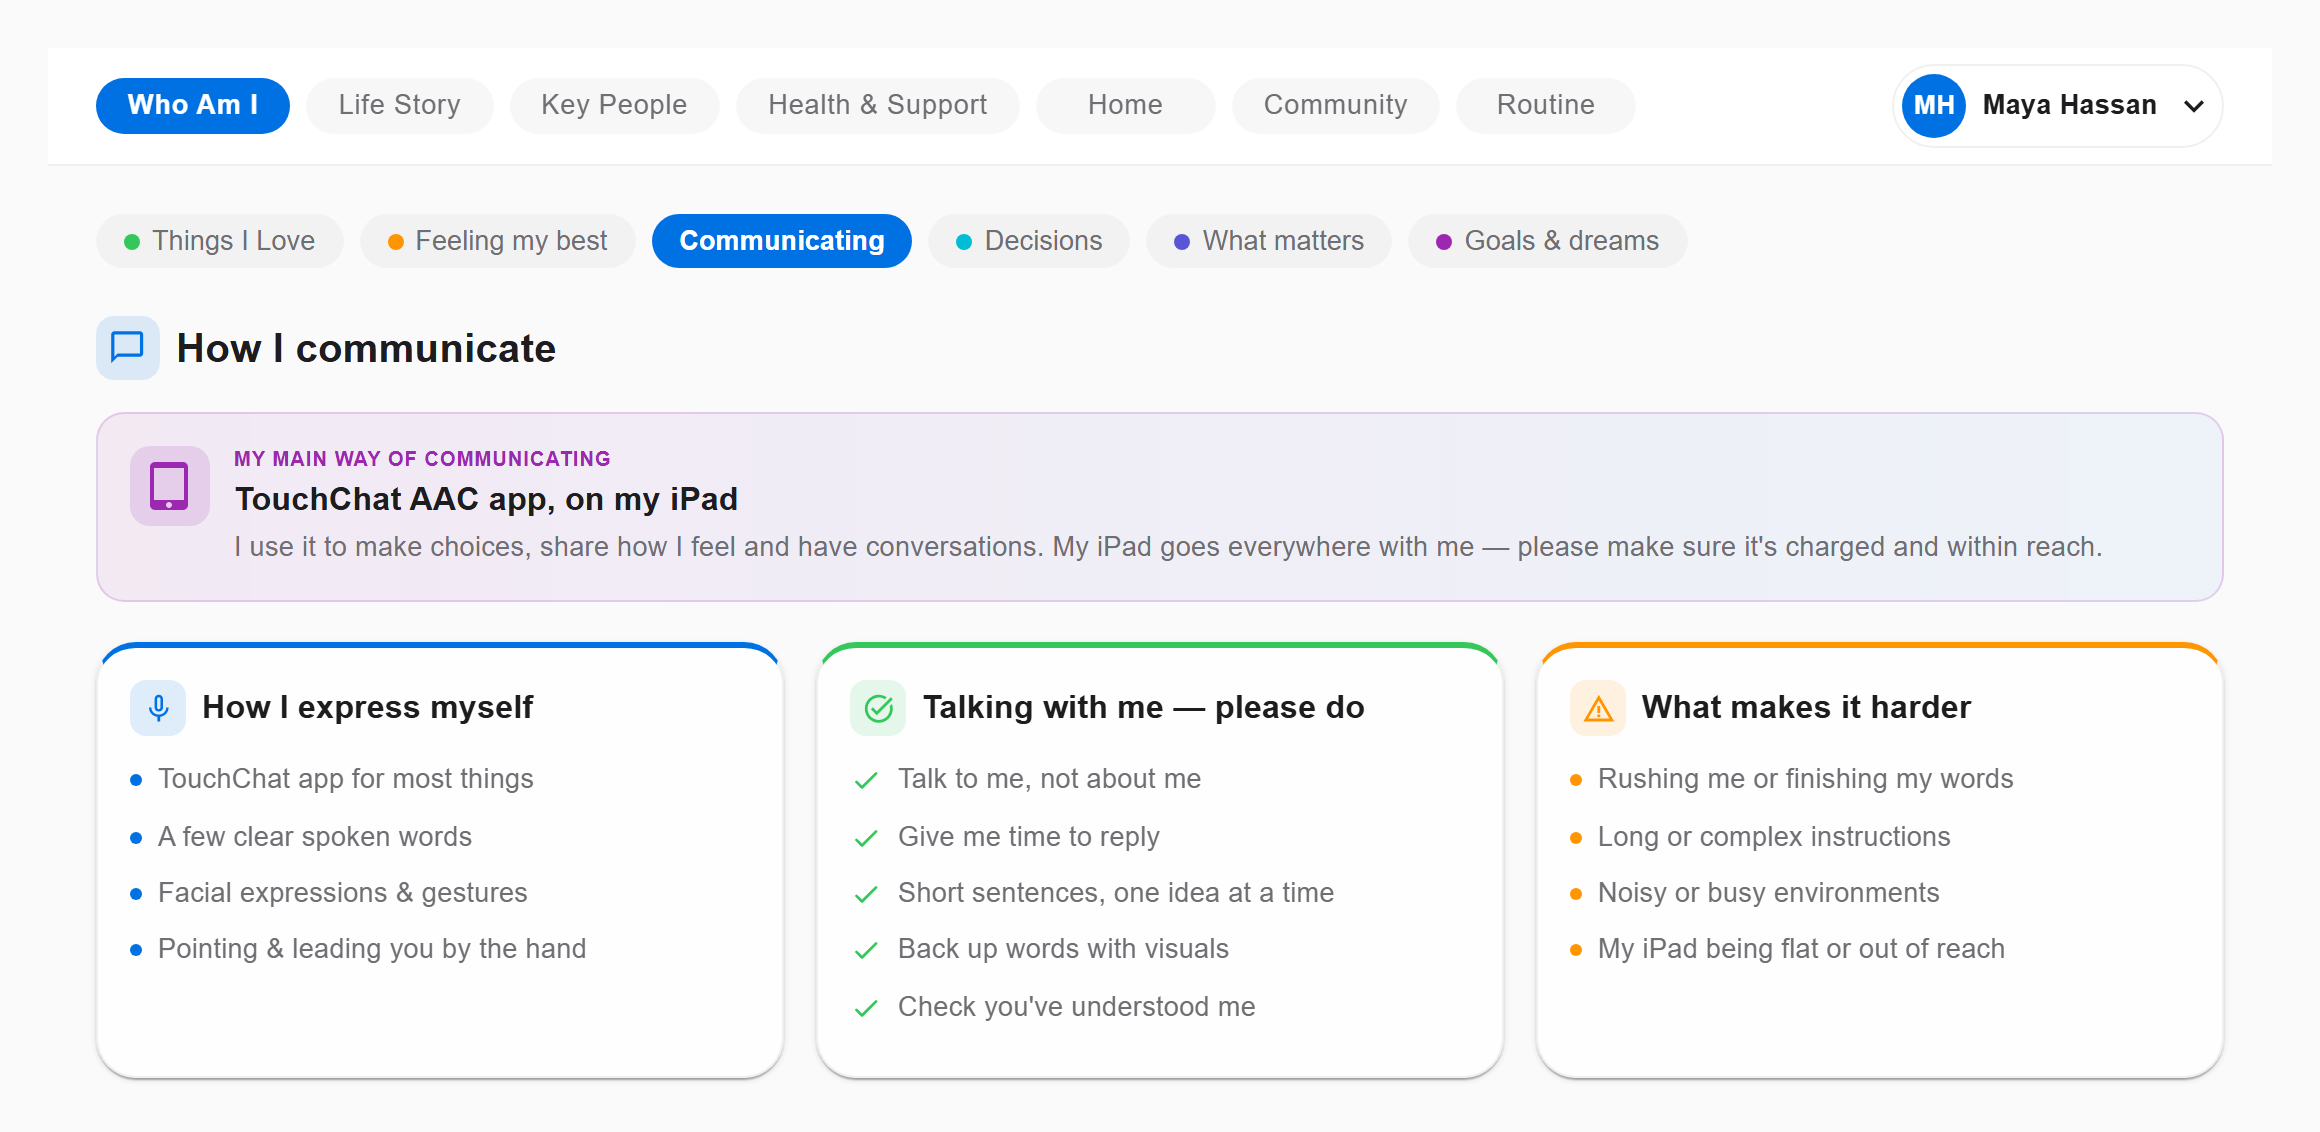Expand the Maya Hassan profile dropdown chevron

coord(2194,106)
